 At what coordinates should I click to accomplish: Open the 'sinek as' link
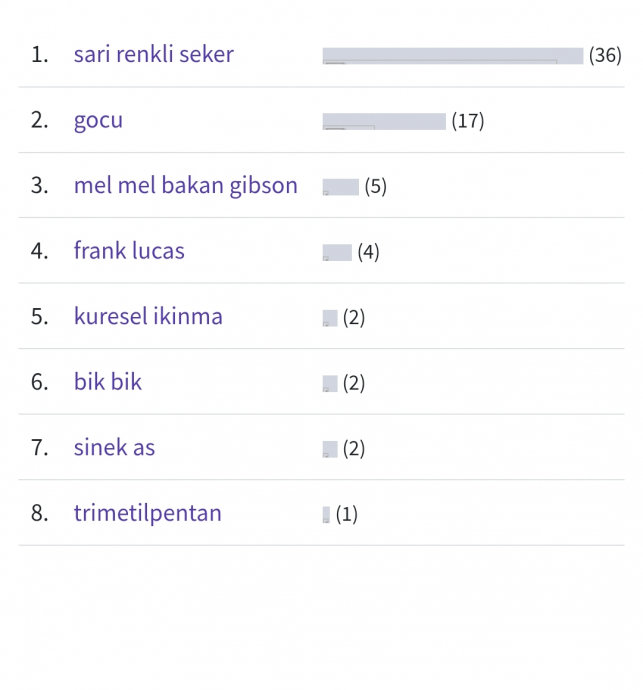click(114, 448)
